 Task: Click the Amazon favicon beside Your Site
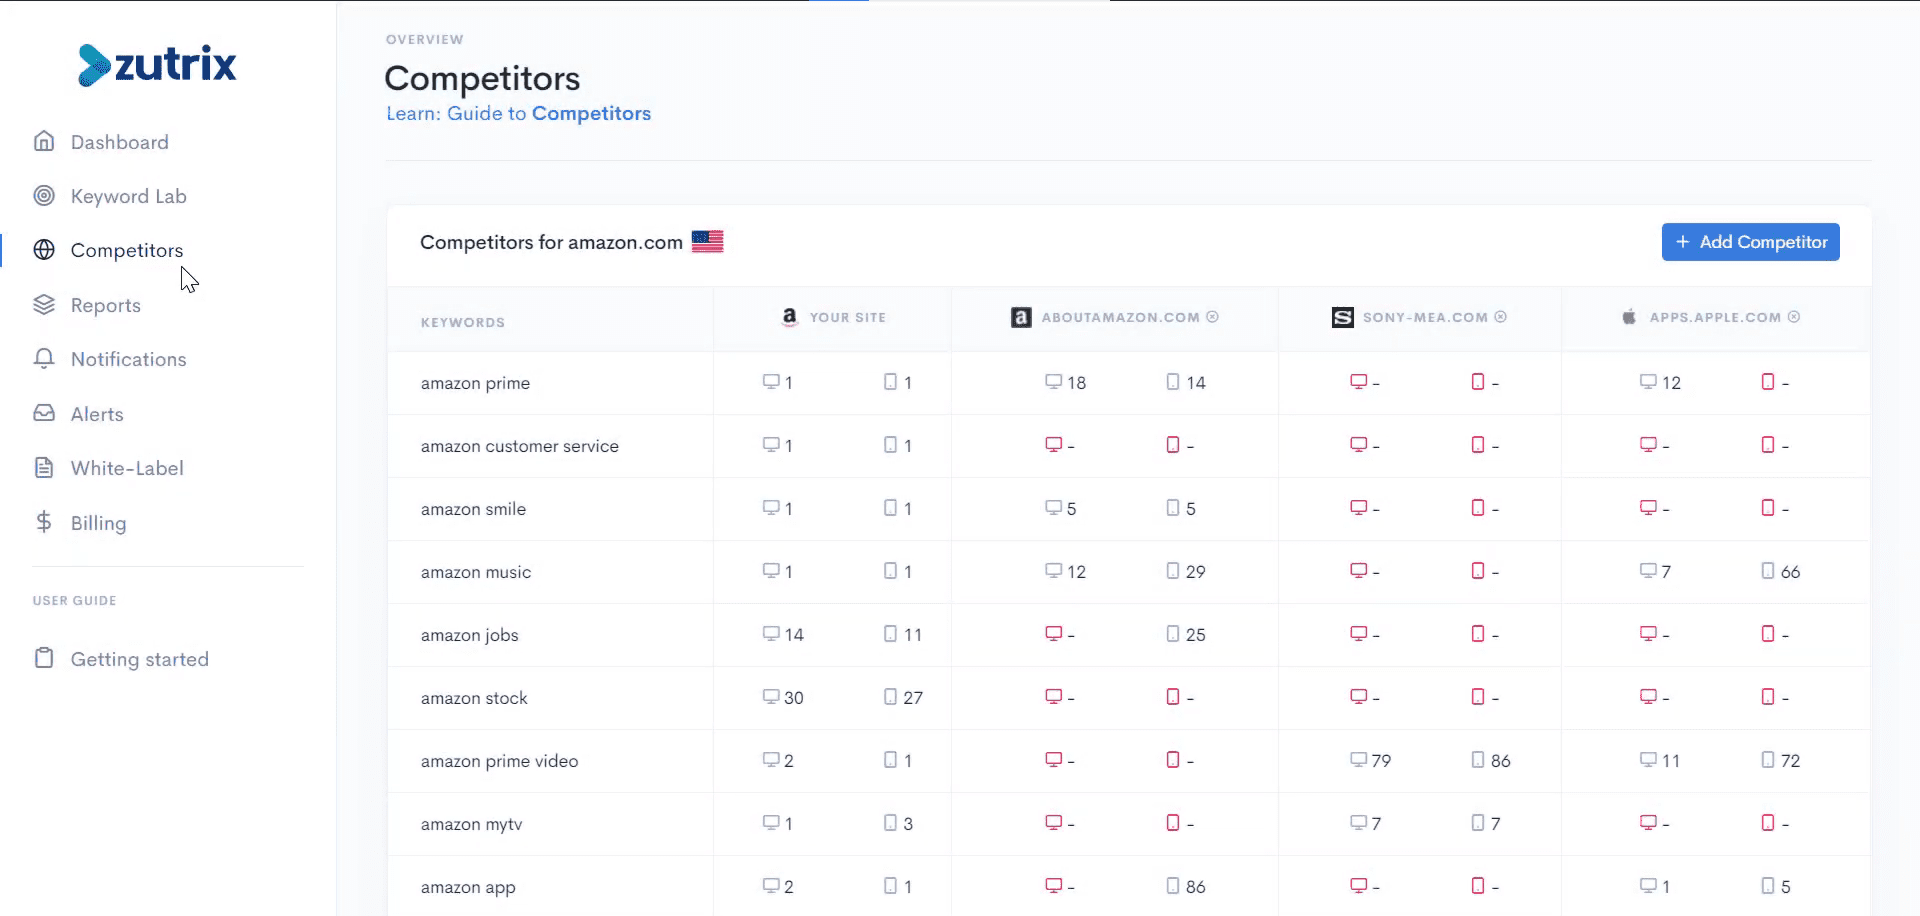[x=790, y=317]
